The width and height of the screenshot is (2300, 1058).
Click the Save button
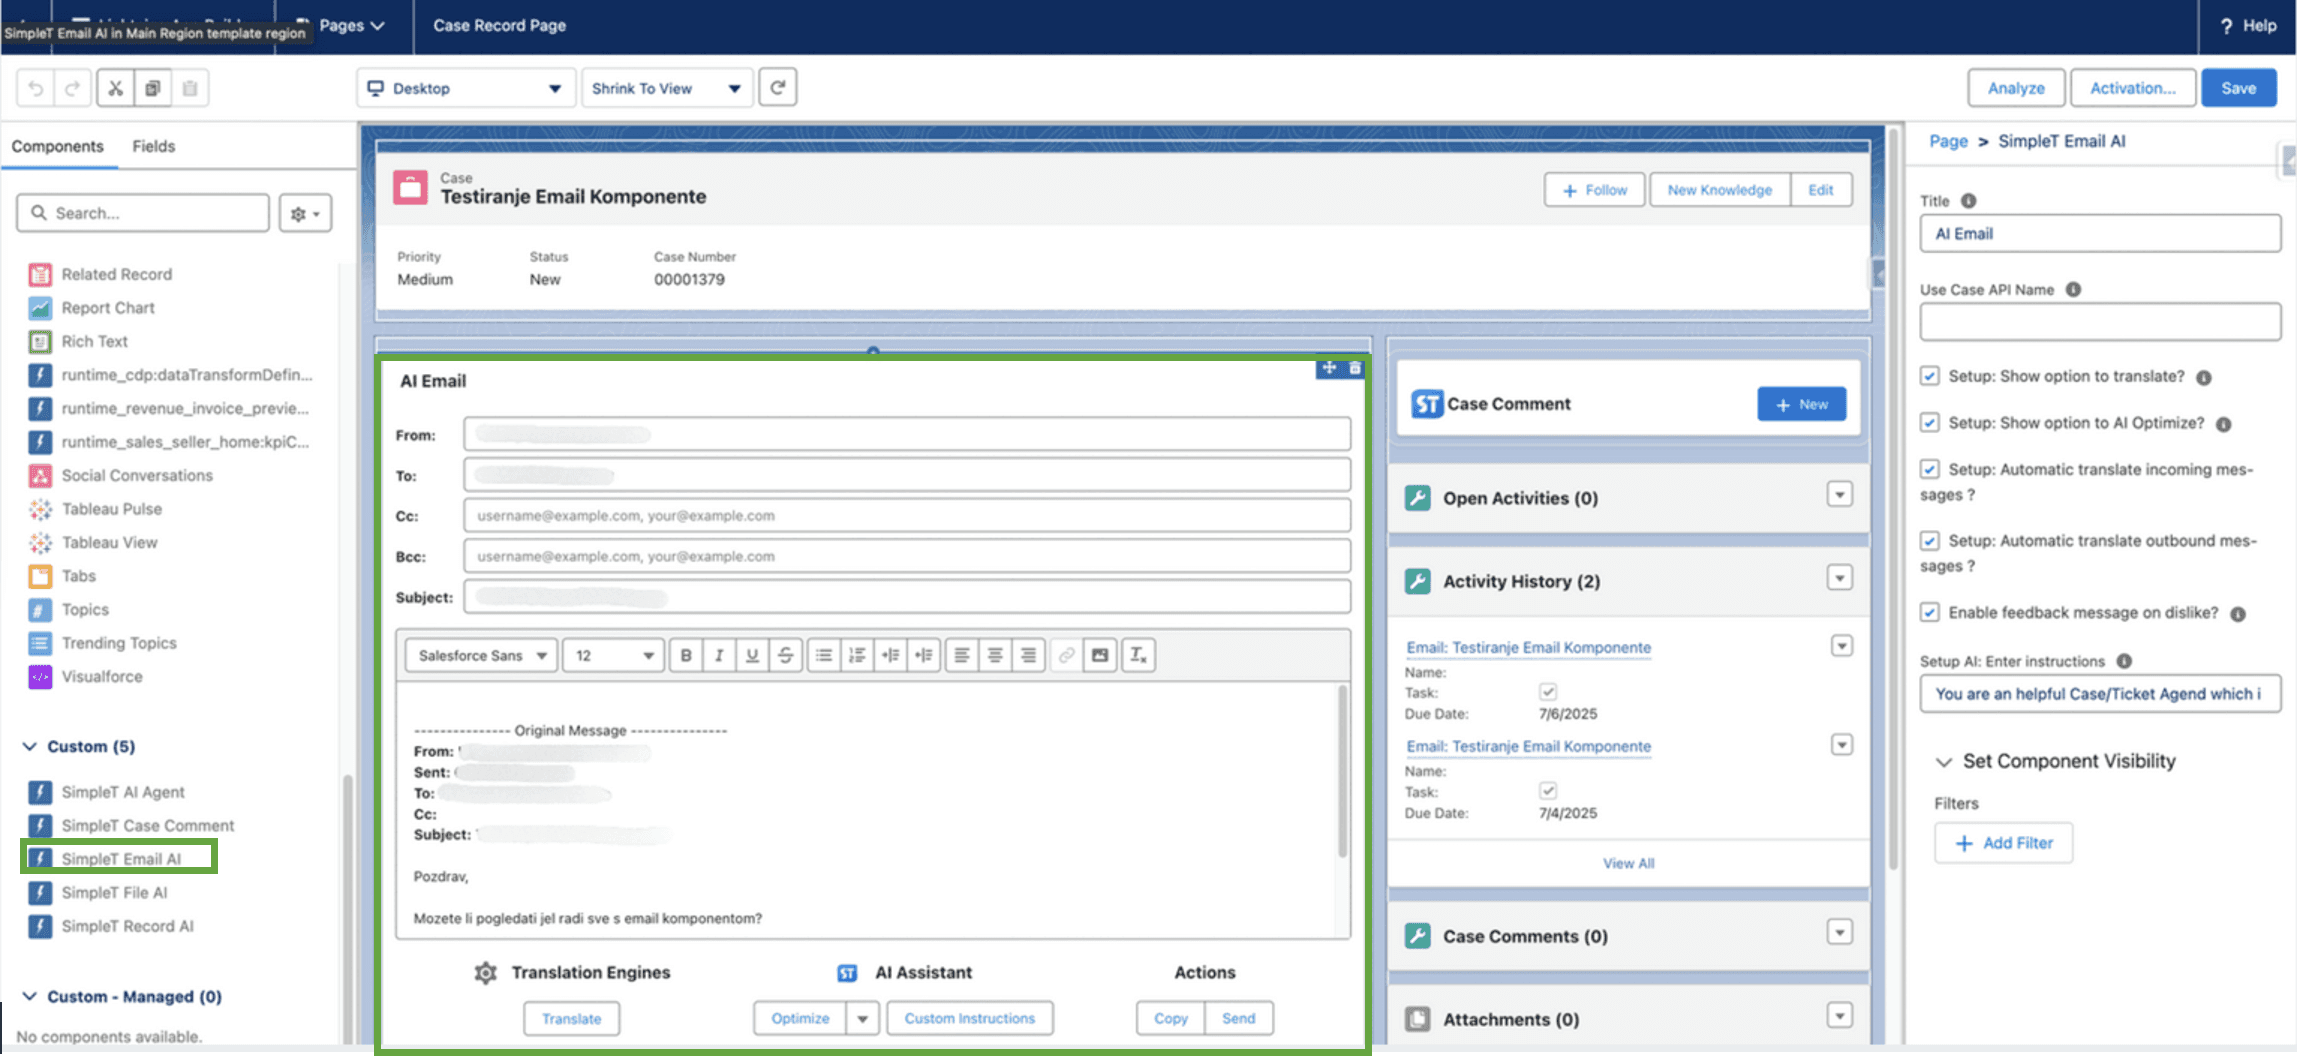coord(2238,87)
